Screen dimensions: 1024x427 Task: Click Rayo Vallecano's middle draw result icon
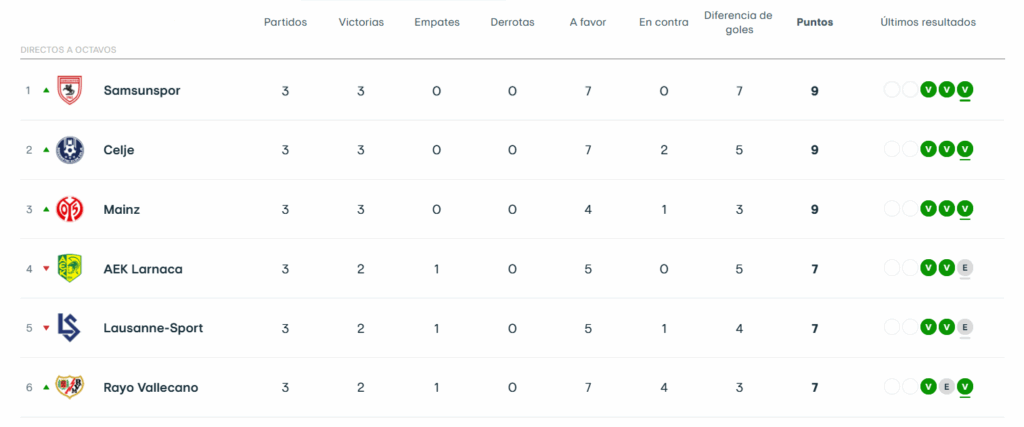[x=946, y=387]
